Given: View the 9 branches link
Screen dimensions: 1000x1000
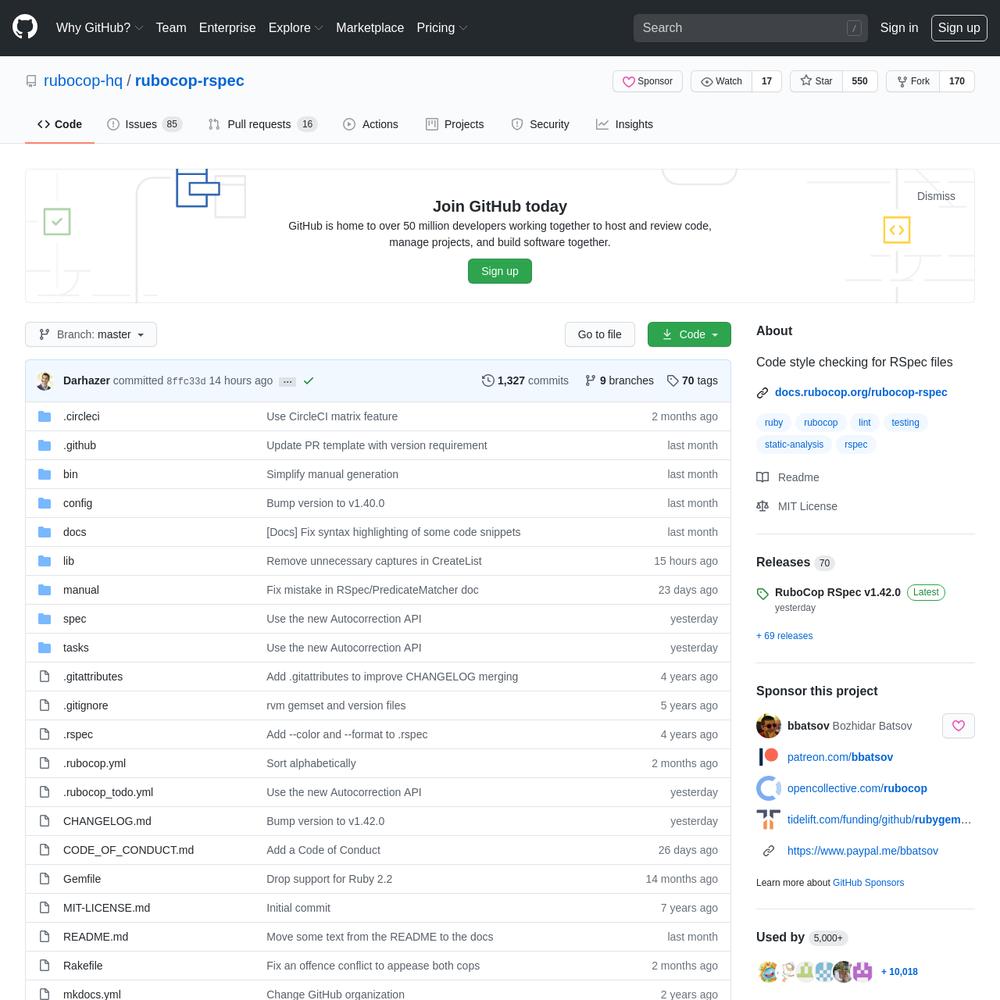Looking at the screenshot, I should (x=619, y=381).
